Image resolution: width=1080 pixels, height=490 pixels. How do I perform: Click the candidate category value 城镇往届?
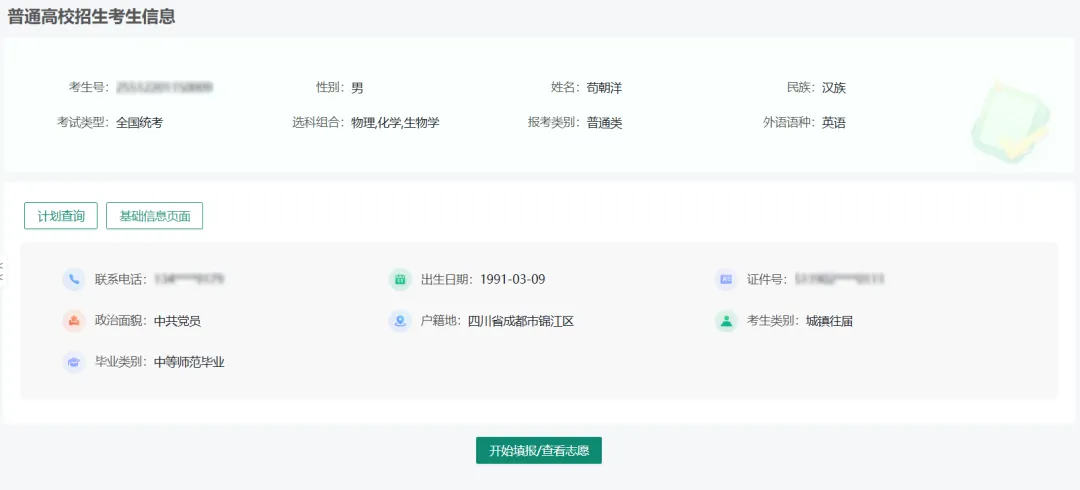click(x=829, y=321)
